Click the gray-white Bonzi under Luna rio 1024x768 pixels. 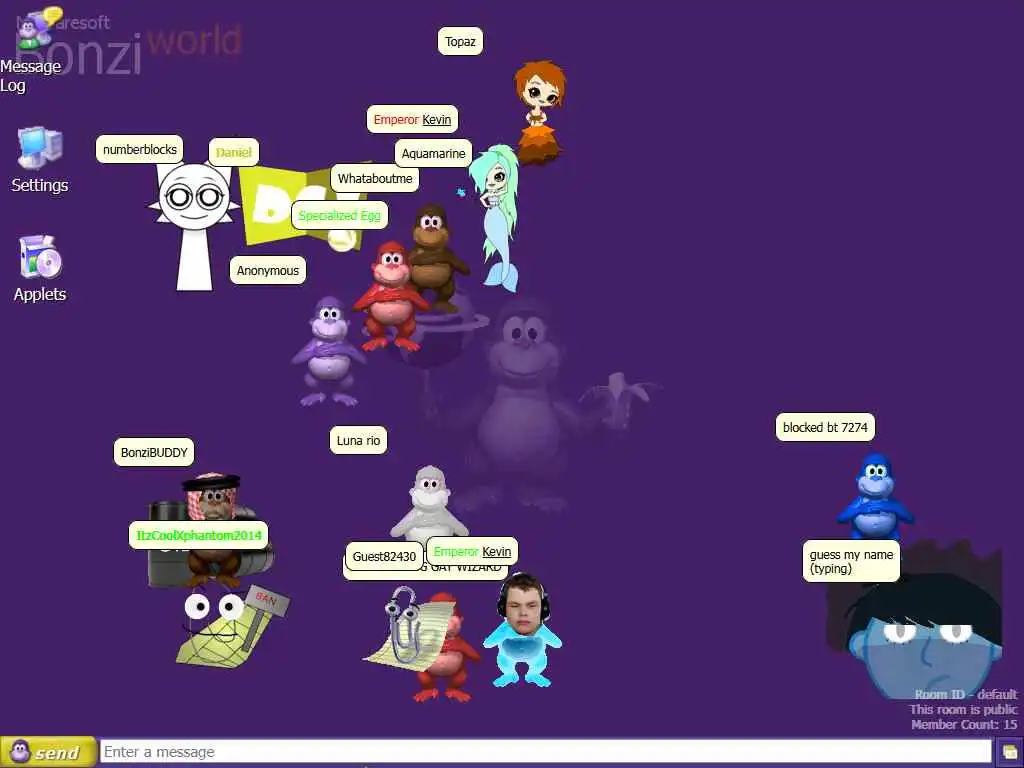429,503
